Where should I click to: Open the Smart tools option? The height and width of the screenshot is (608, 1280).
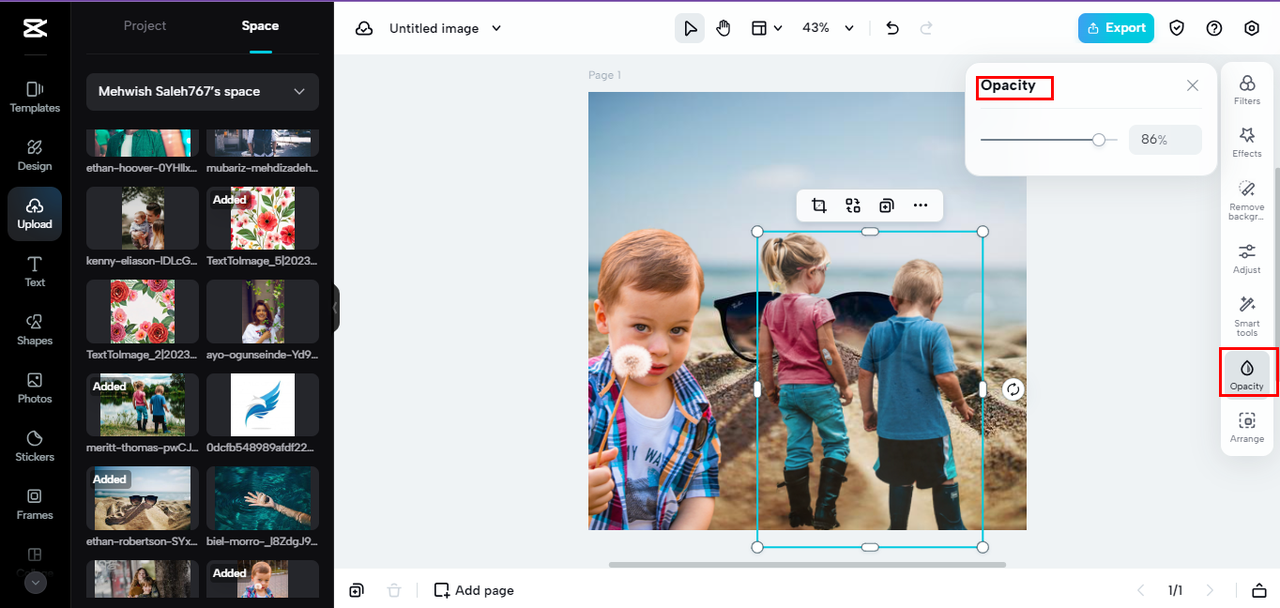click(x=1247, y=316)
